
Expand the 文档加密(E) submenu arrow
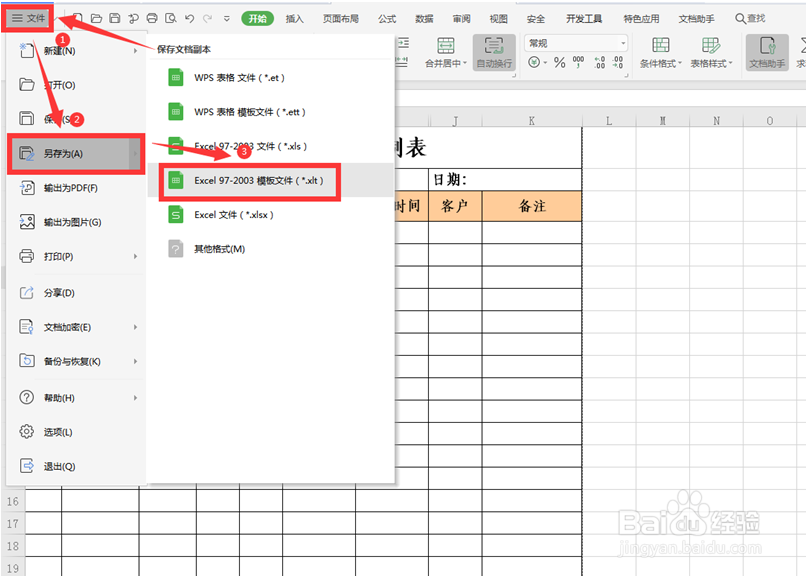pyautogui.click(x=135, y=327)
